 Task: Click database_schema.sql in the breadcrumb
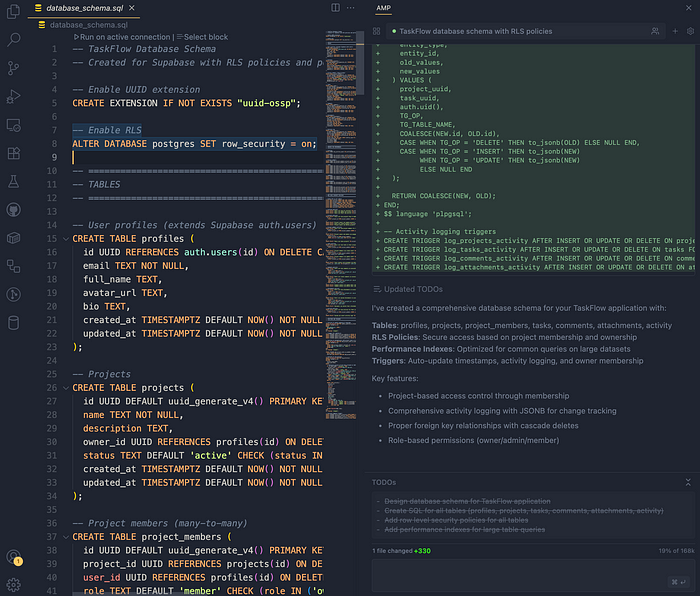(88, 25)
